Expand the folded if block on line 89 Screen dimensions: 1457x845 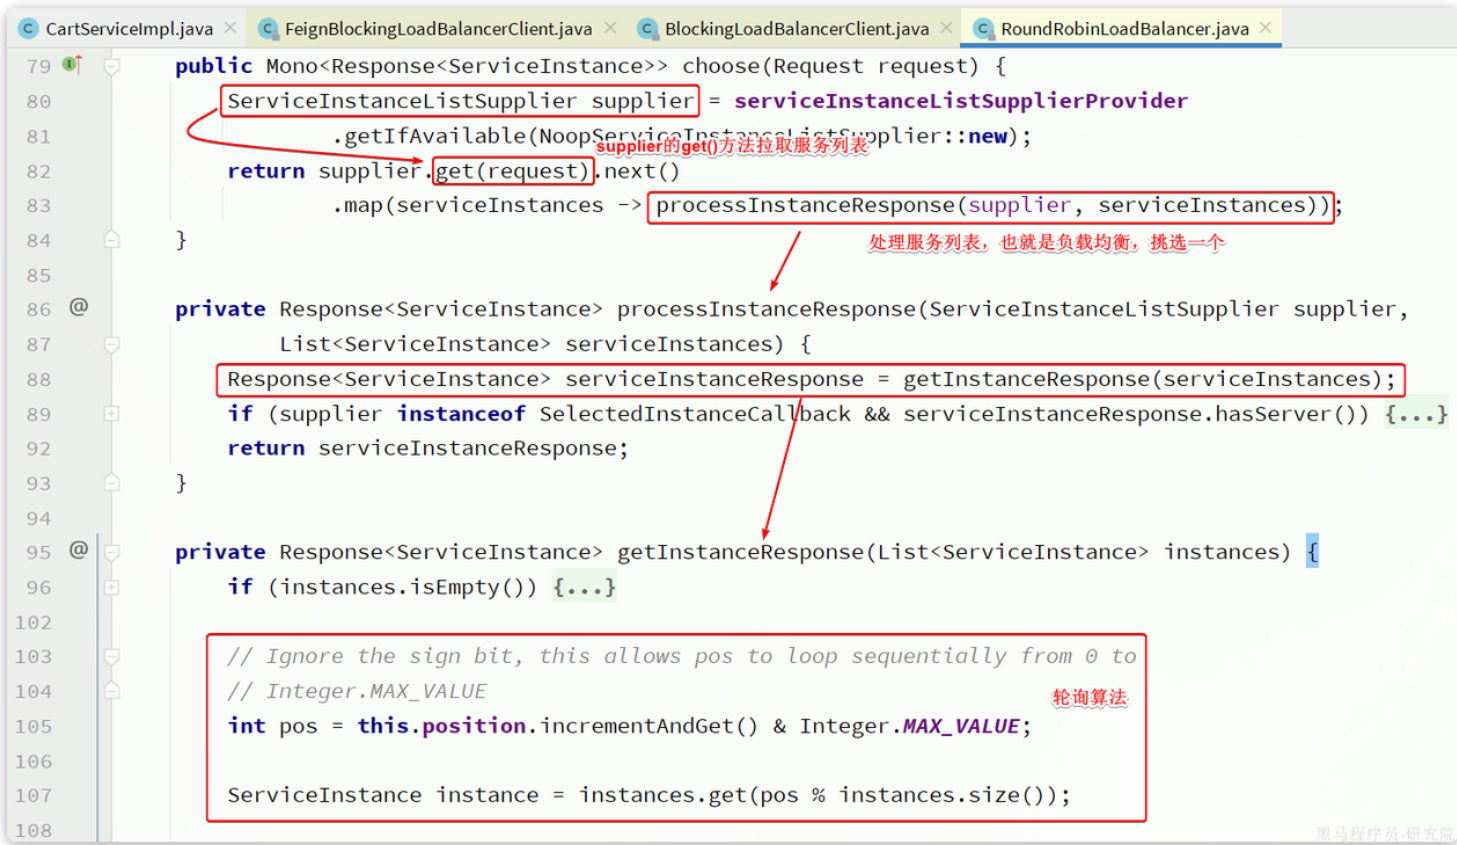pyautogui.click(x=112, y=414)
